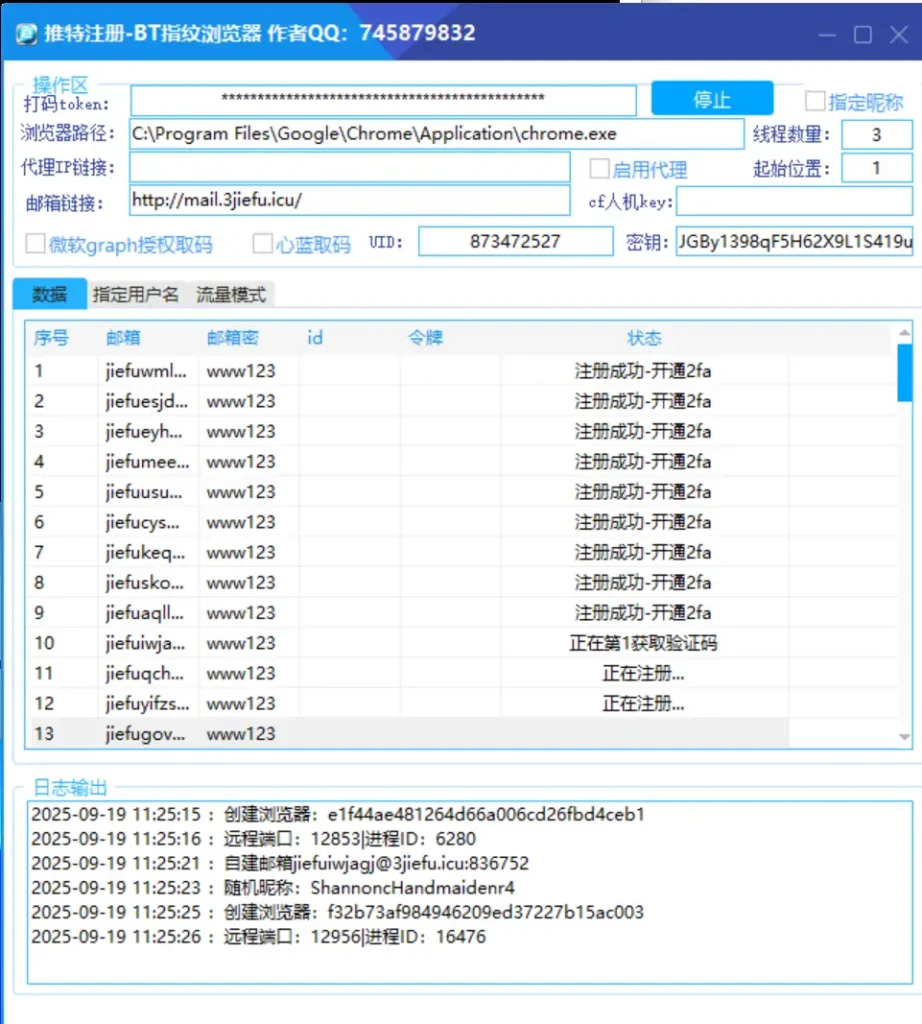The width and height of the screenshot is (922, 1024).
Task: Click the app icon in title bar
Action: (x=26, y=33)
